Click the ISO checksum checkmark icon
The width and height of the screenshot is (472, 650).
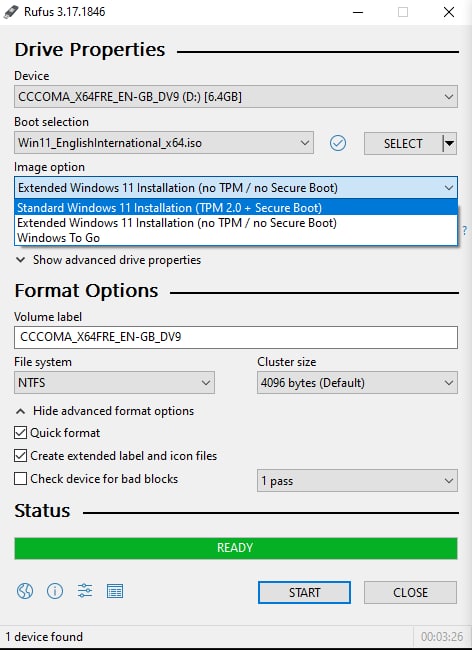coord(338,143)
